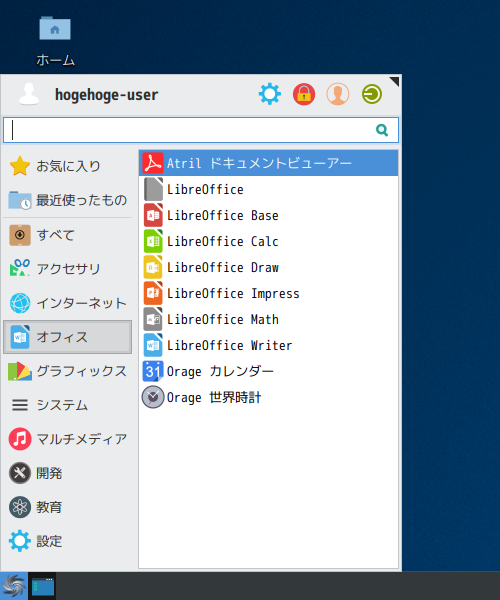Screen dimensions: 500x600
Task: Open Orage カレンダー application
Action: 269,371
